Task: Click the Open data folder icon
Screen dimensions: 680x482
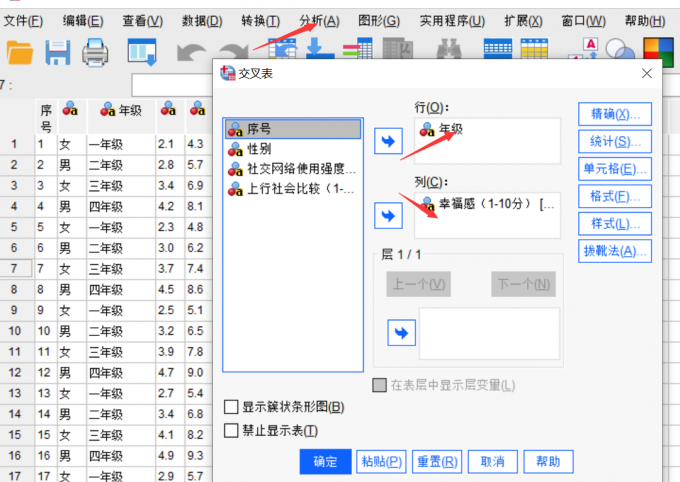Action: coord(20,52)
